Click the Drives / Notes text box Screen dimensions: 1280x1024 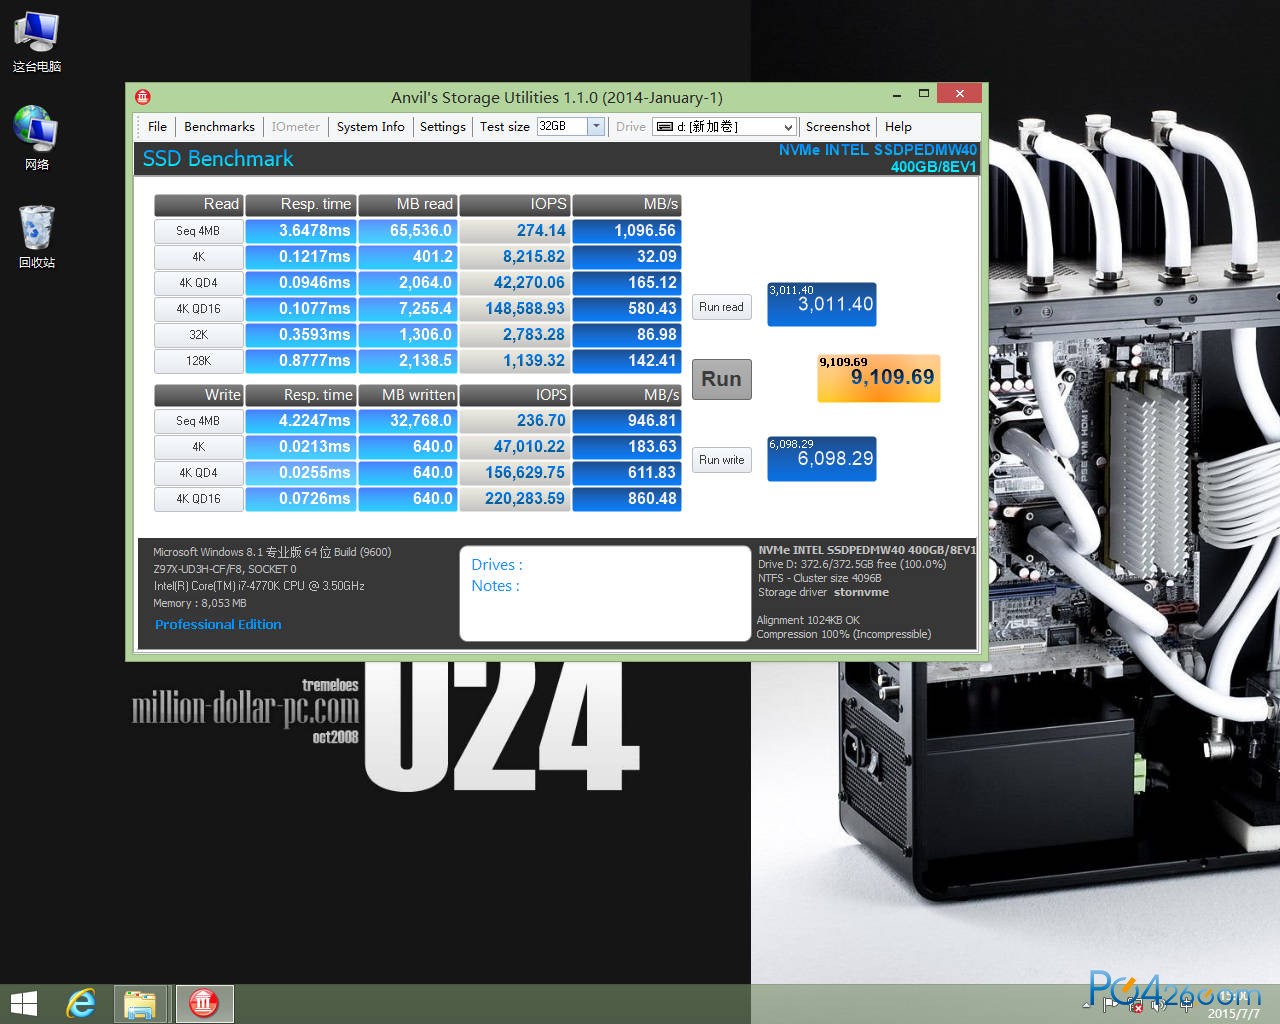[x=605, y=593]
